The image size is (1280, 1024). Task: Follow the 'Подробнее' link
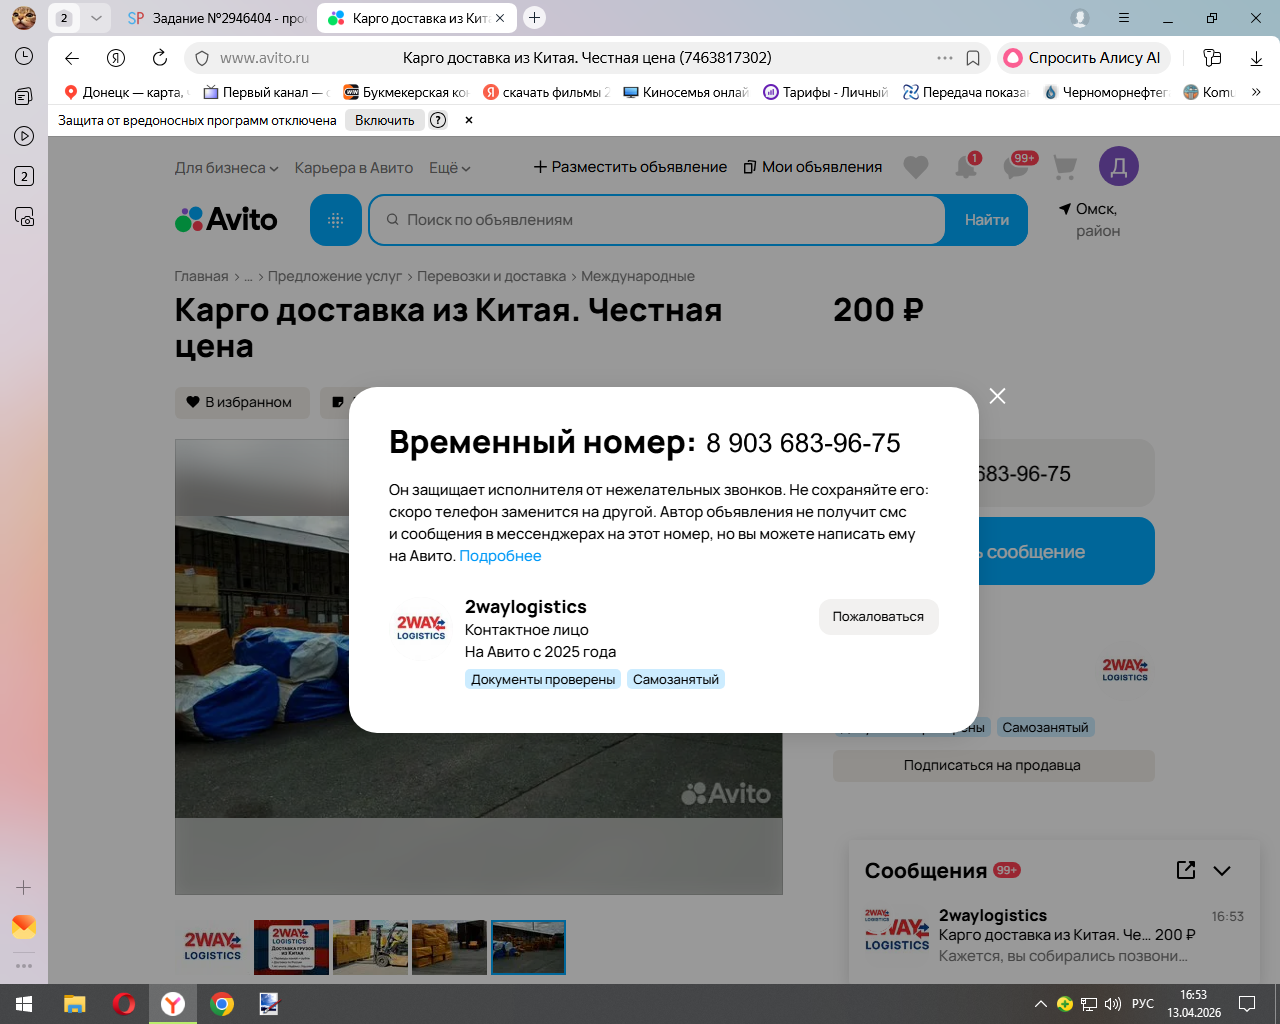point(500,556)
